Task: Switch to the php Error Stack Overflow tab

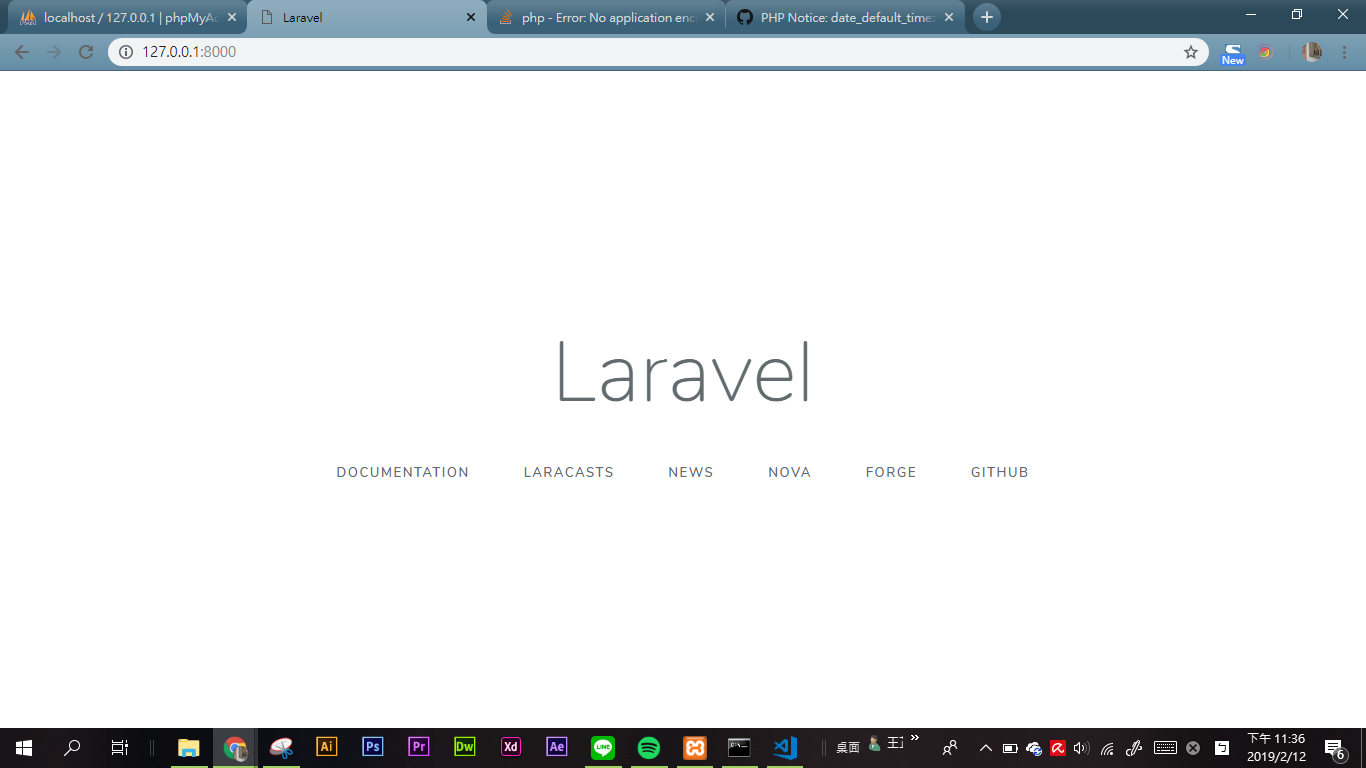Action: coord(605,18)
